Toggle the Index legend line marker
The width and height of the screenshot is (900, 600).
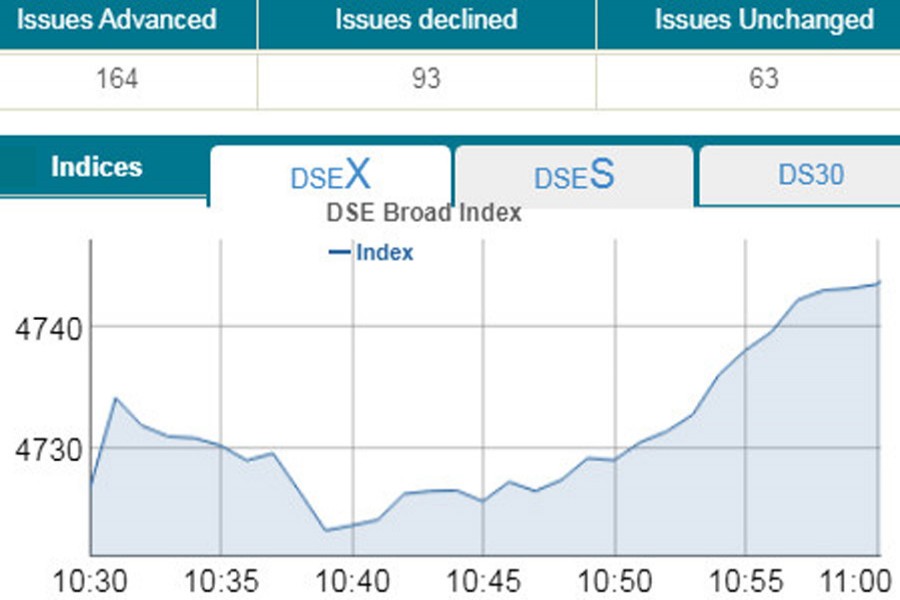coord(339,253)
